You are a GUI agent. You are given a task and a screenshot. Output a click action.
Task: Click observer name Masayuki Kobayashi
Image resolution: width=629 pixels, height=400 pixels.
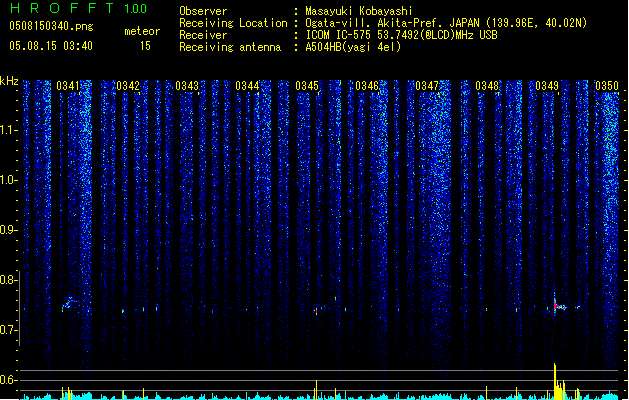coord(359,11)
